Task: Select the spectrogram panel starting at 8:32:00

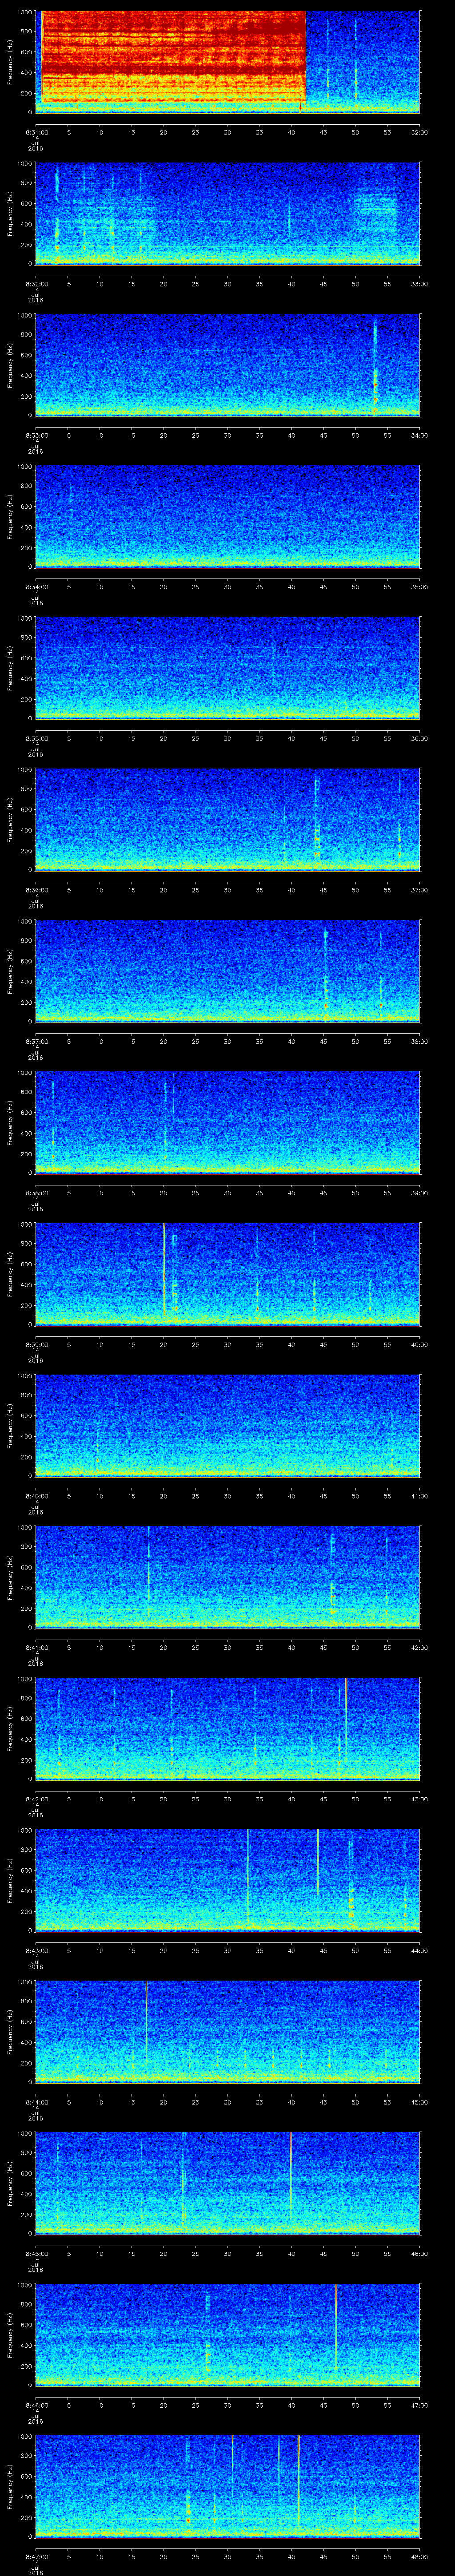Action: click(228, 213)
